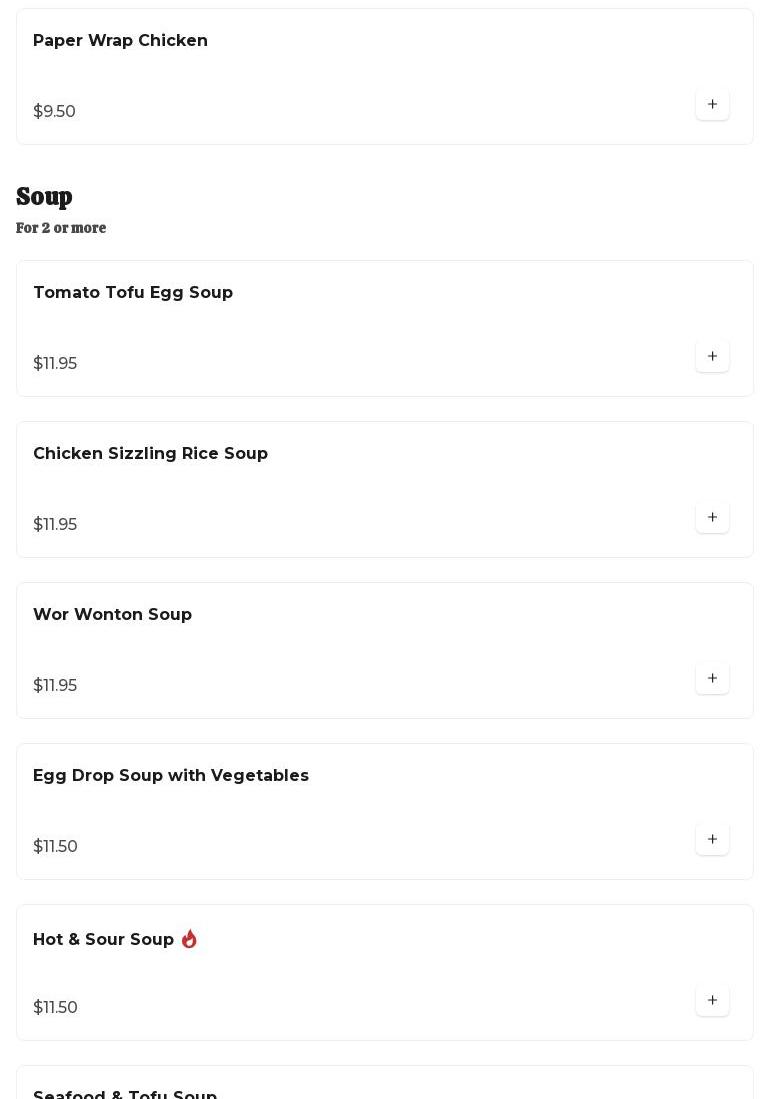Viewport: 770px width, 1099px height.
Task: Click the Soup section heading
Action: [x=44, y=196]
